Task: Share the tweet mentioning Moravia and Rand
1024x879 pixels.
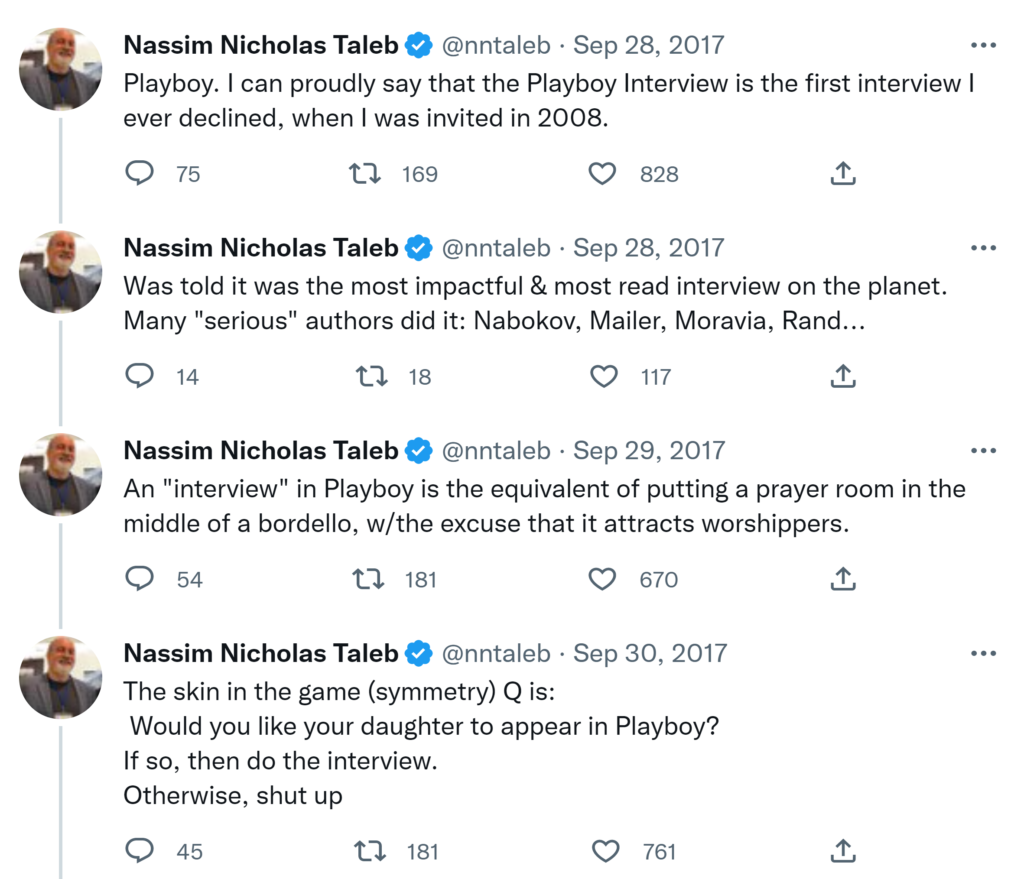Action: point(843,377)
